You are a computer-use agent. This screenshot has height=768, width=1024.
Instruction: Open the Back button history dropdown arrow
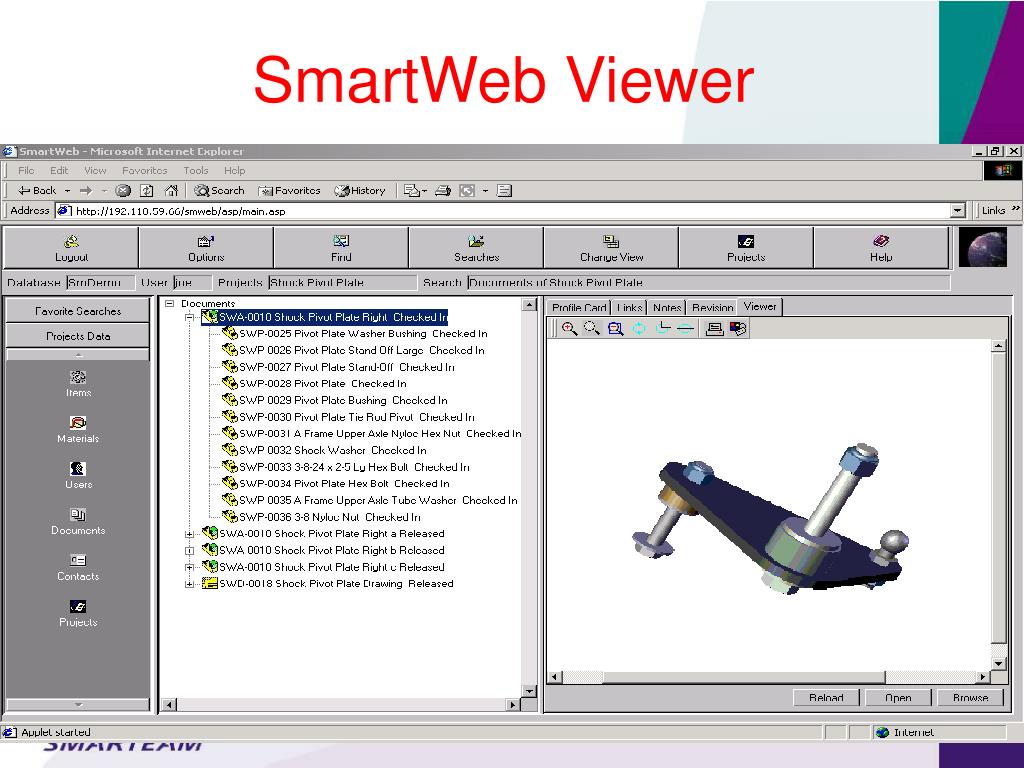[x=67, y=191]
